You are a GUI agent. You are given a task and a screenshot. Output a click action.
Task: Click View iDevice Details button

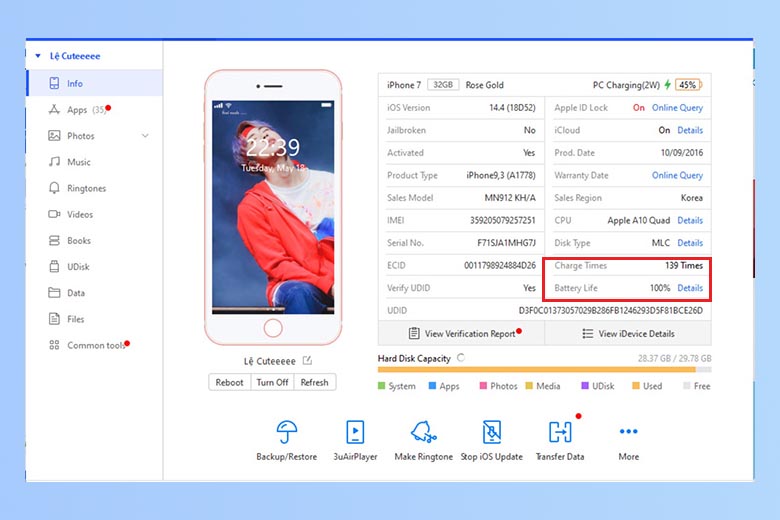628,334
